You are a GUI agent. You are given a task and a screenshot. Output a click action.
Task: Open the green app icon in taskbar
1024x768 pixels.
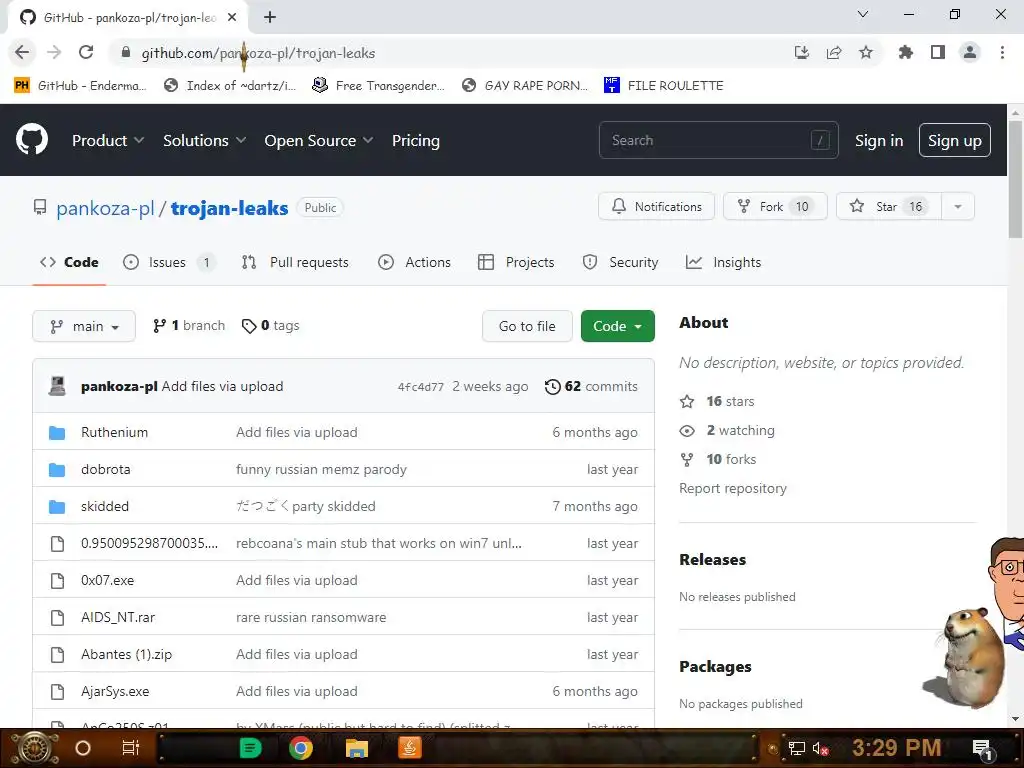(250, 748)
